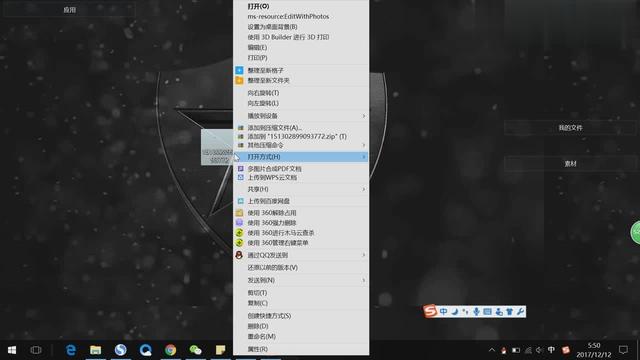Open the 我的文件 desktop fence title
Screen dimensions: 640x360
[571, 128]
